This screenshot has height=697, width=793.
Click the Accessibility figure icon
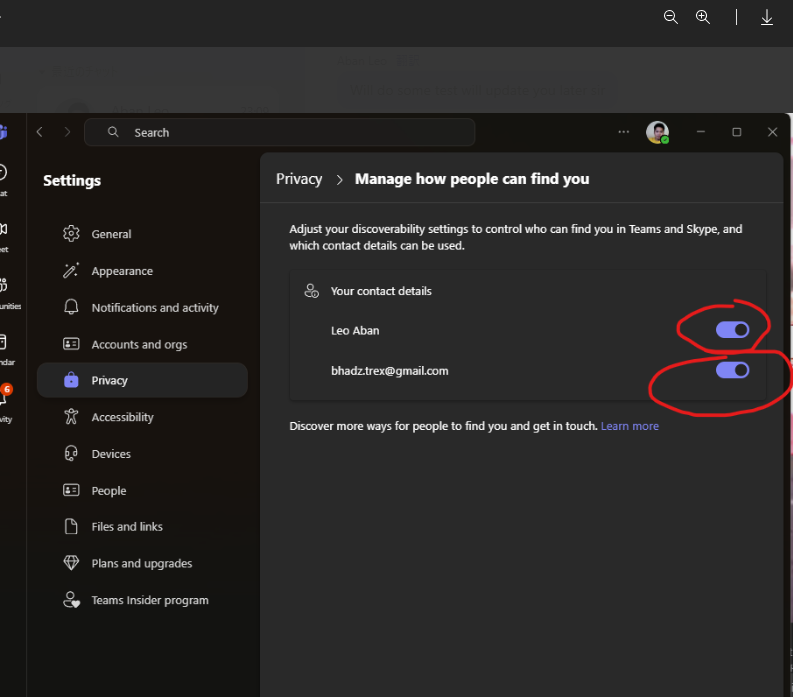click(x=71, y=417)
